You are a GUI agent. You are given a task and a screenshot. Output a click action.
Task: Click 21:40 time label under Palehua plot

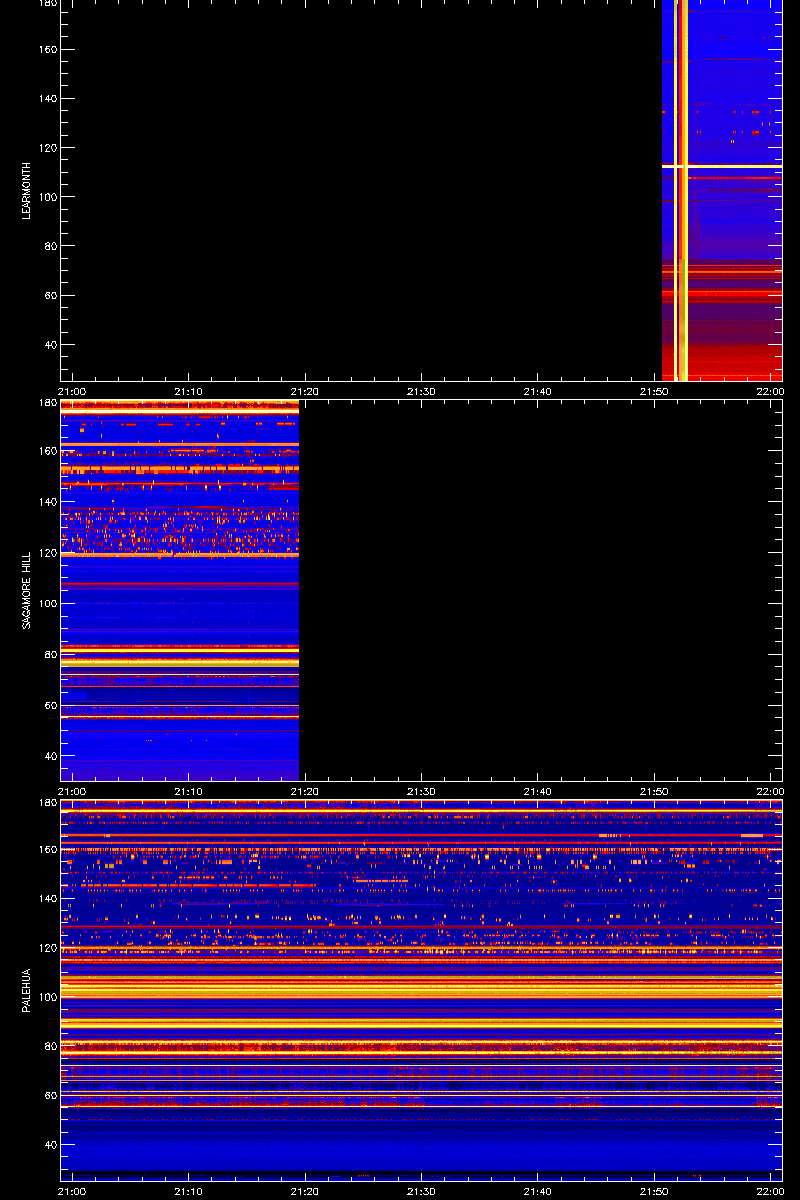[x=537, y=1192]
